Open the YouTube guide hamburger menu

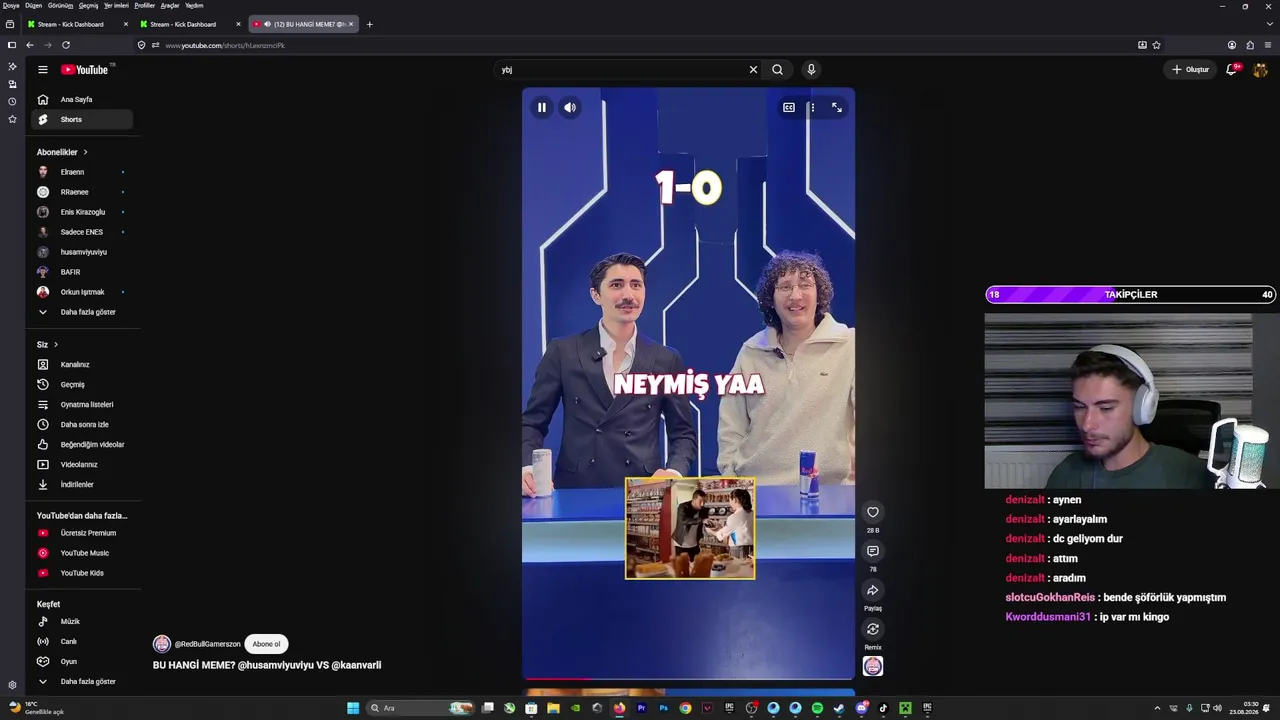(x=43, y=69)
